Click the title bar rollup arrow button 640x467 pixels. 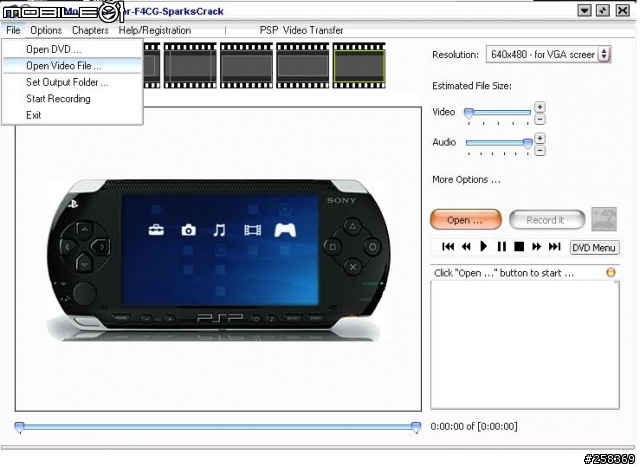click(x=584, y=11)
